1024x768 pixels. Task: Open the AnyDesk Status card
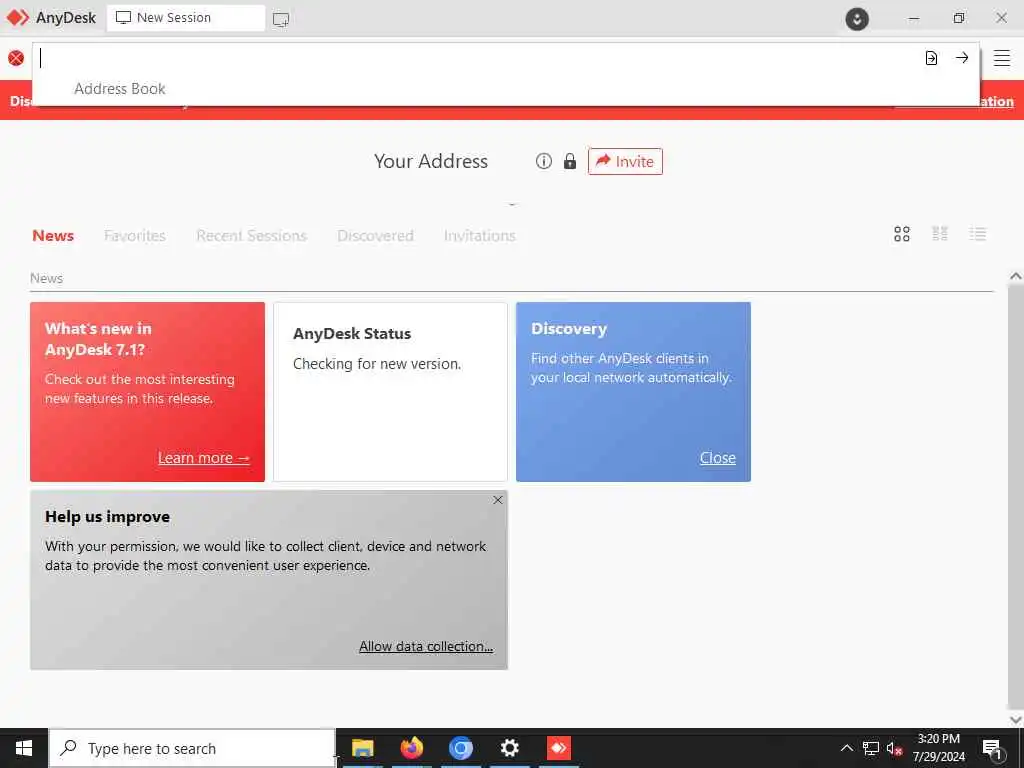(390, 392)
